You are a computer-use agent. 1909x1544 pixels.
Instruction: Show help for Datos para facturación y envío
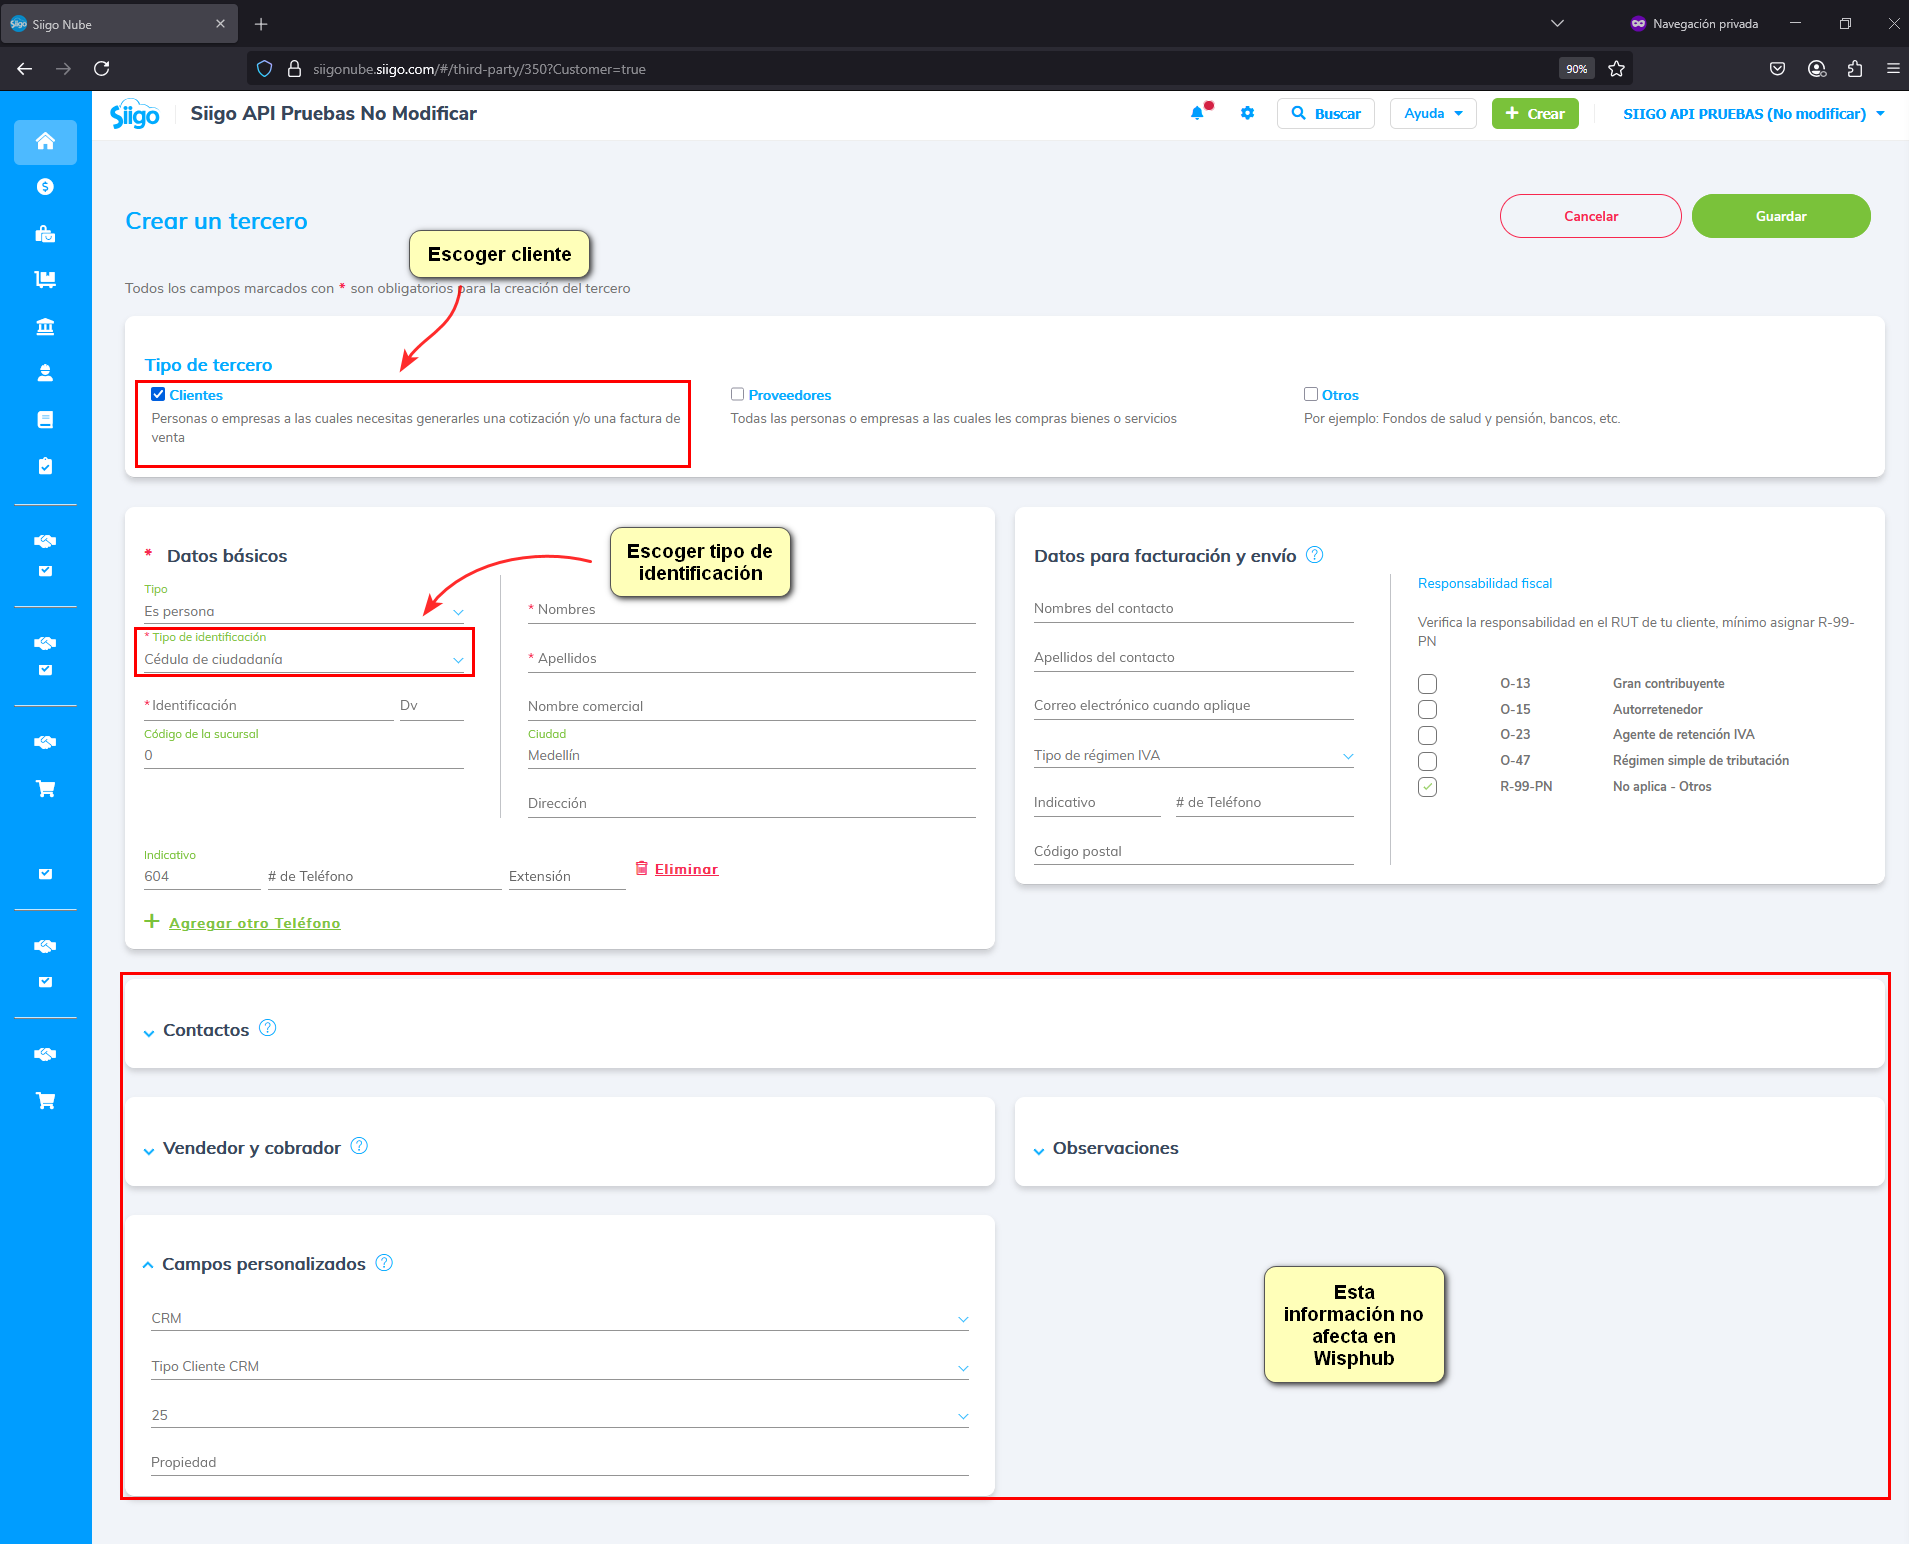1315,555
